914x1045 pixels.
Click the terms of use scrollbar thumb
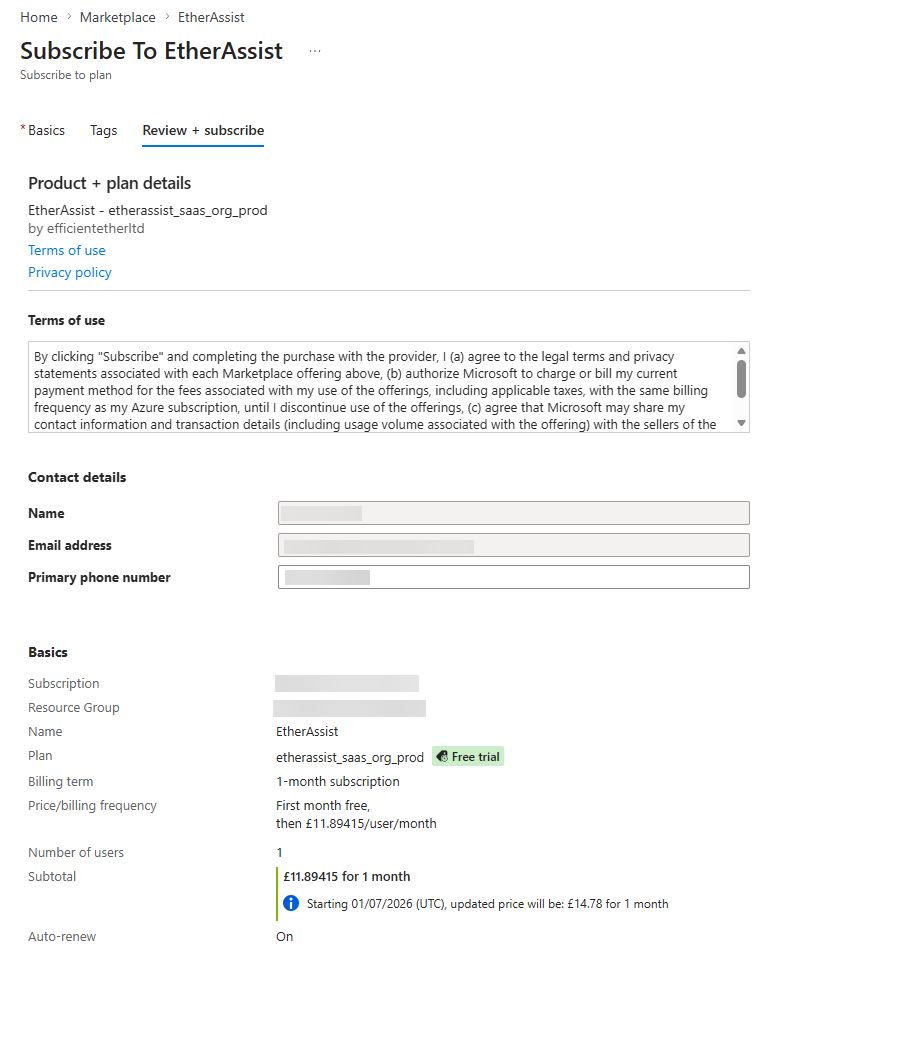point(741,379)
